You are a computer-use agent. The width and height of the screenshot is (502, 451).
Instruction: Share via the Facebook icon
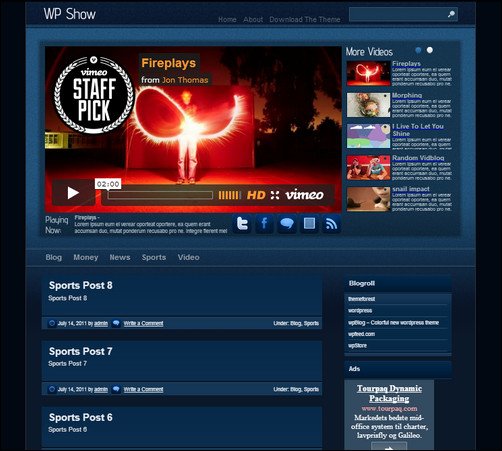[264, 224]
